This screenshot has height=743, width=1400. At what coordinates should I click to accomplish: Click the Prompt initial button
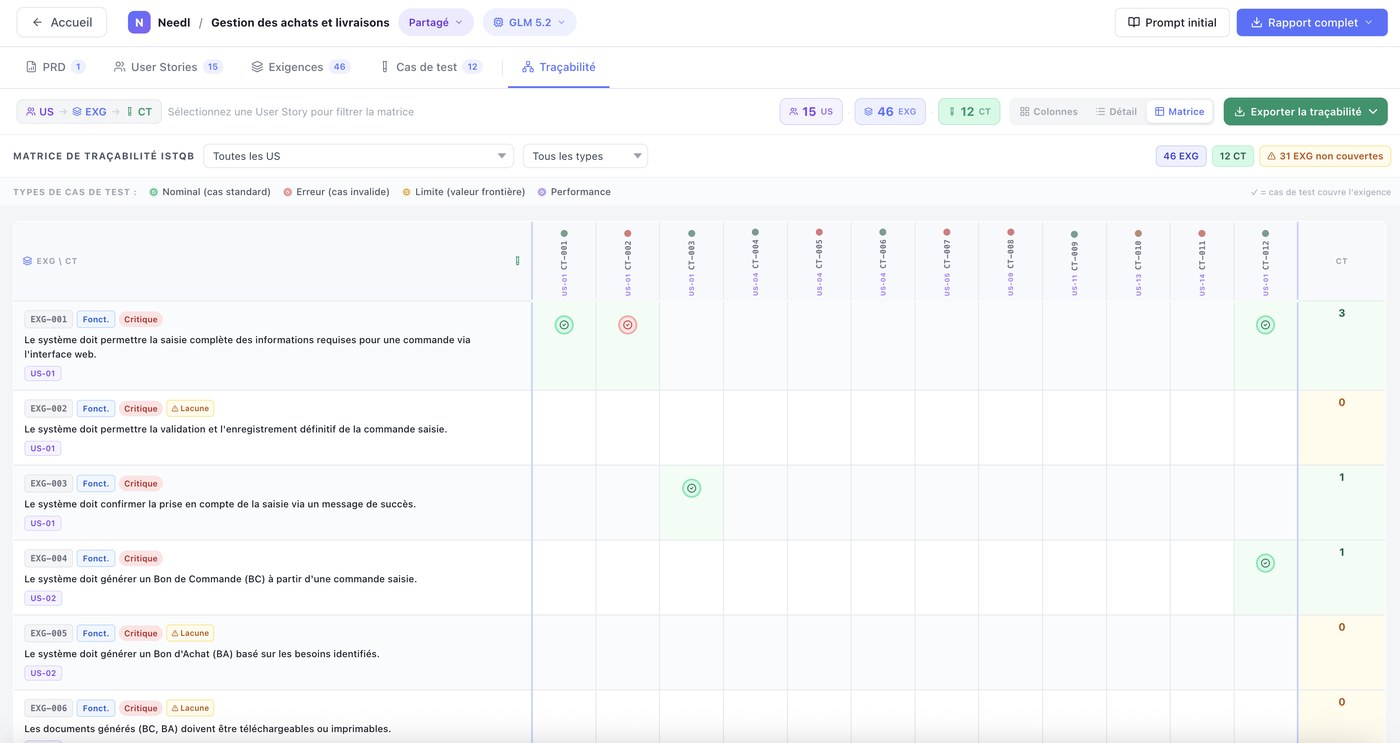click(x=1172, y=22)
